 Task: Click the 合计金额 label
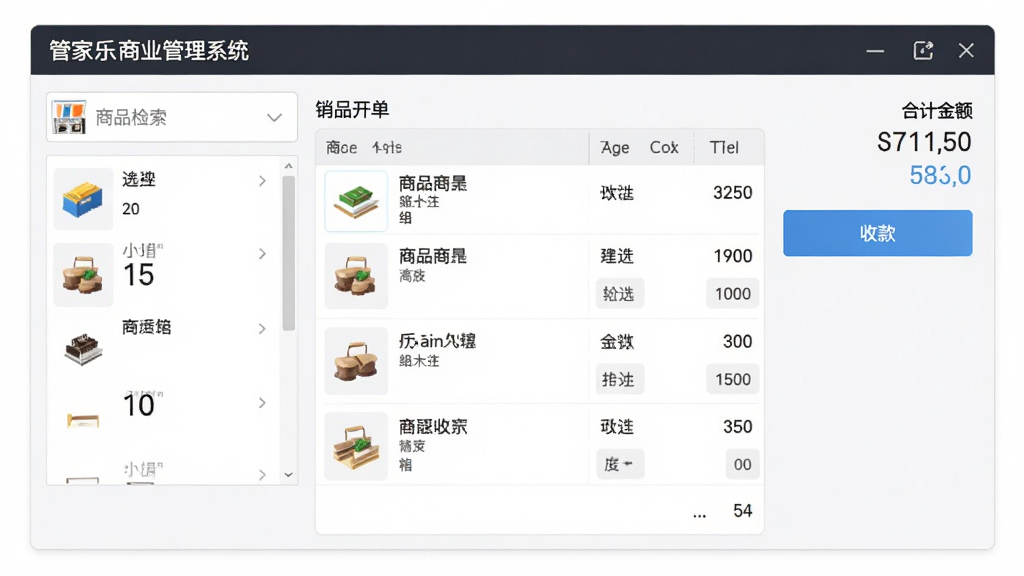pos(936,111)
